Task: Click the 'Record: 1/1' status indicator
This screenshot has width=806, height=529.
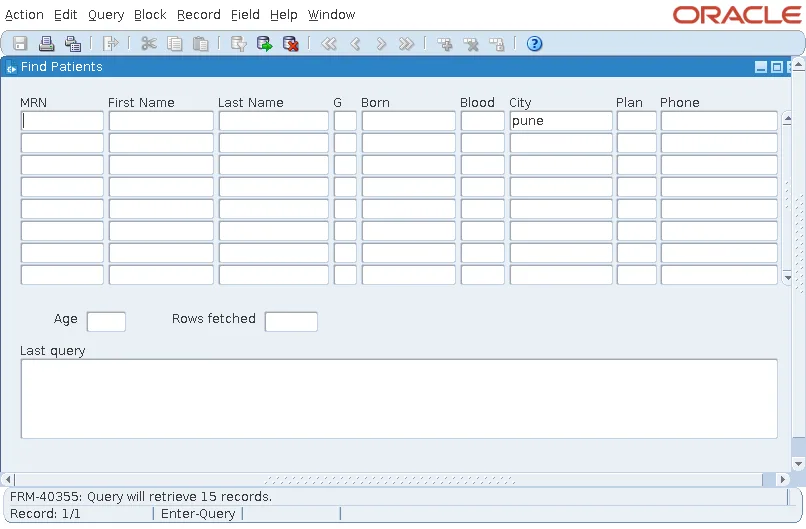Action: click(45, 514)
